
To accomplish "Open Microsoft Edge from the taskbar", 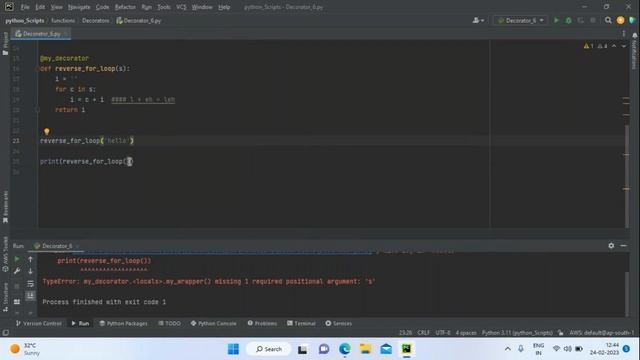I will click(x=344, y=349).
